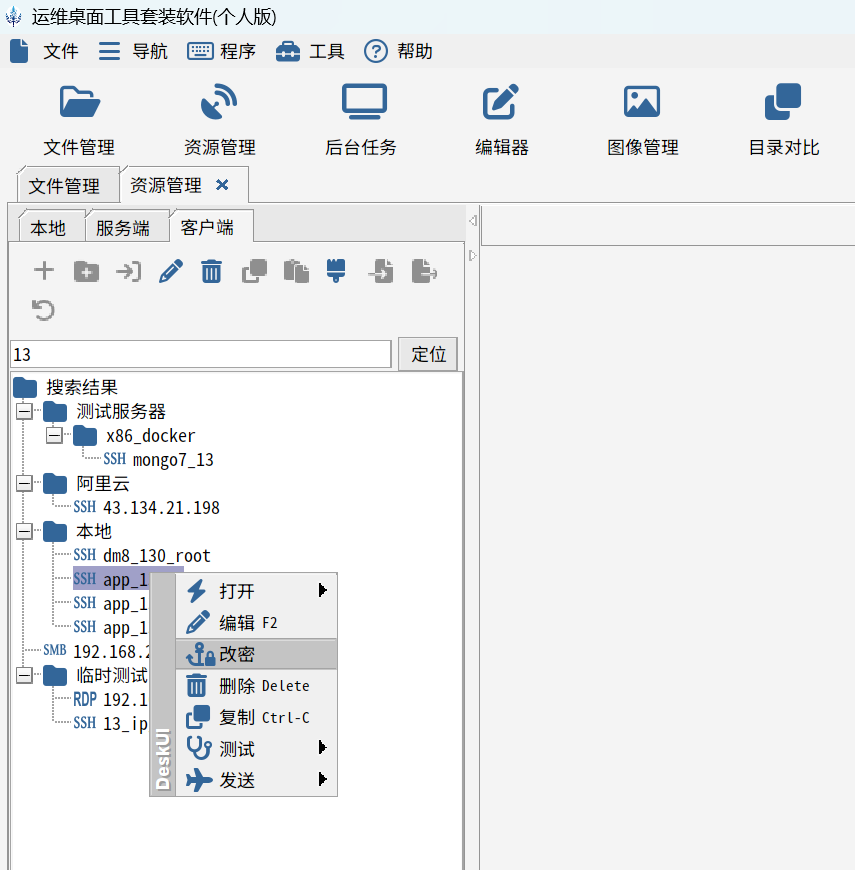This screenshot has height=870, width=855.
Task: Click the right-pointing expand panel arrow
Action: click(x=473, y=255)
